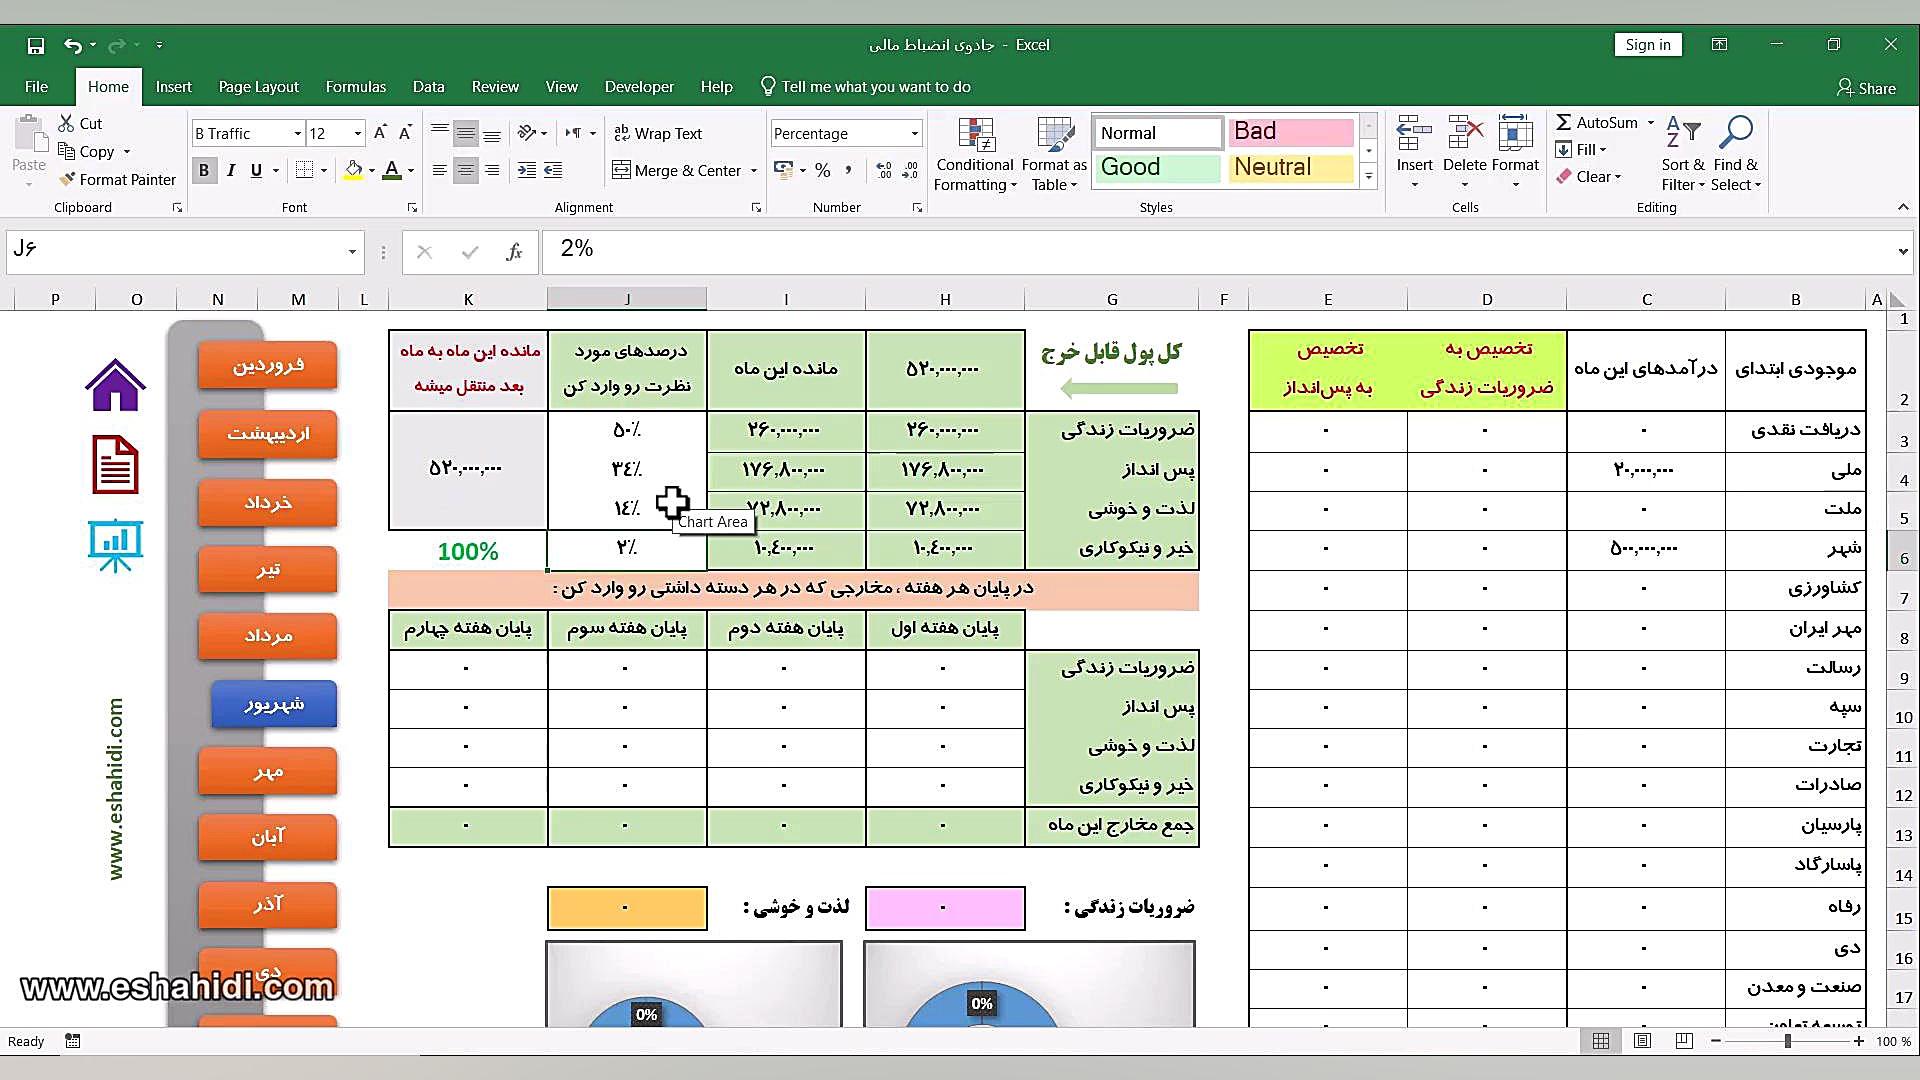Open the font name dropdown
Image resolution: width=1920 pixels, height=1080 pixels.
[297, 134]
